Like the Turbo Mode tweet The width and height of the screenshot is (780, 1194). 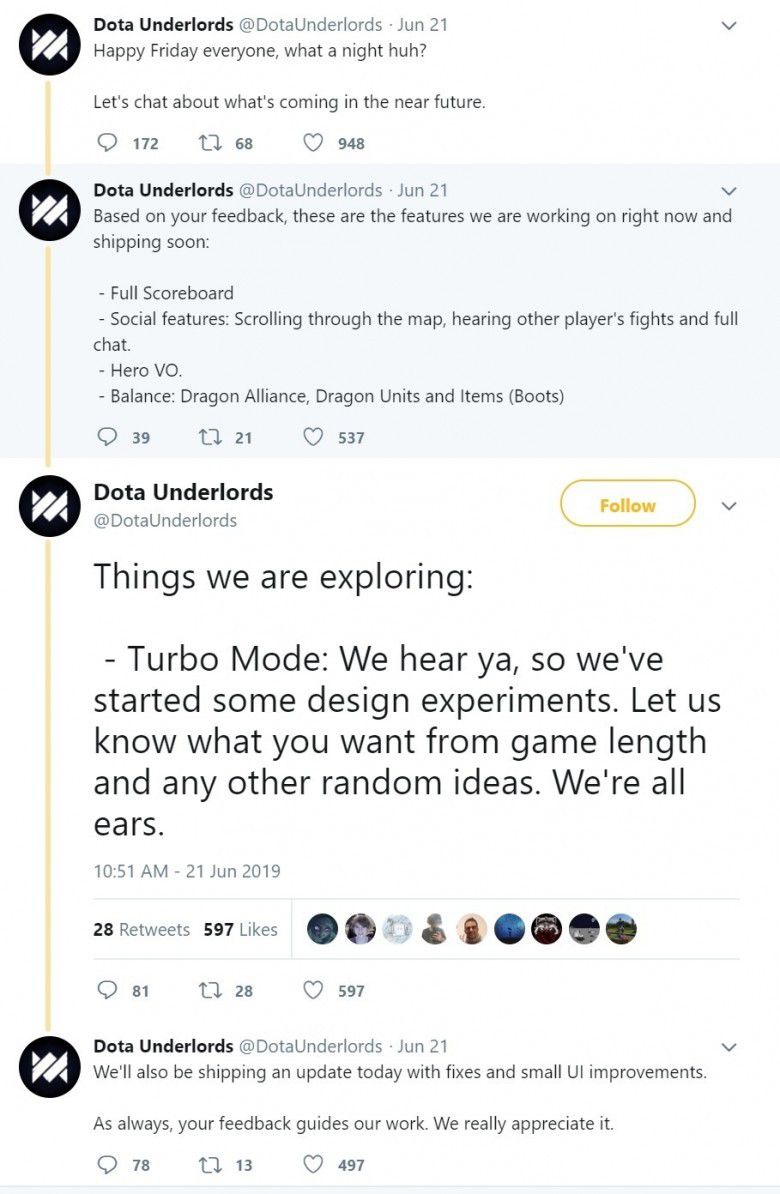pos(313,990)
